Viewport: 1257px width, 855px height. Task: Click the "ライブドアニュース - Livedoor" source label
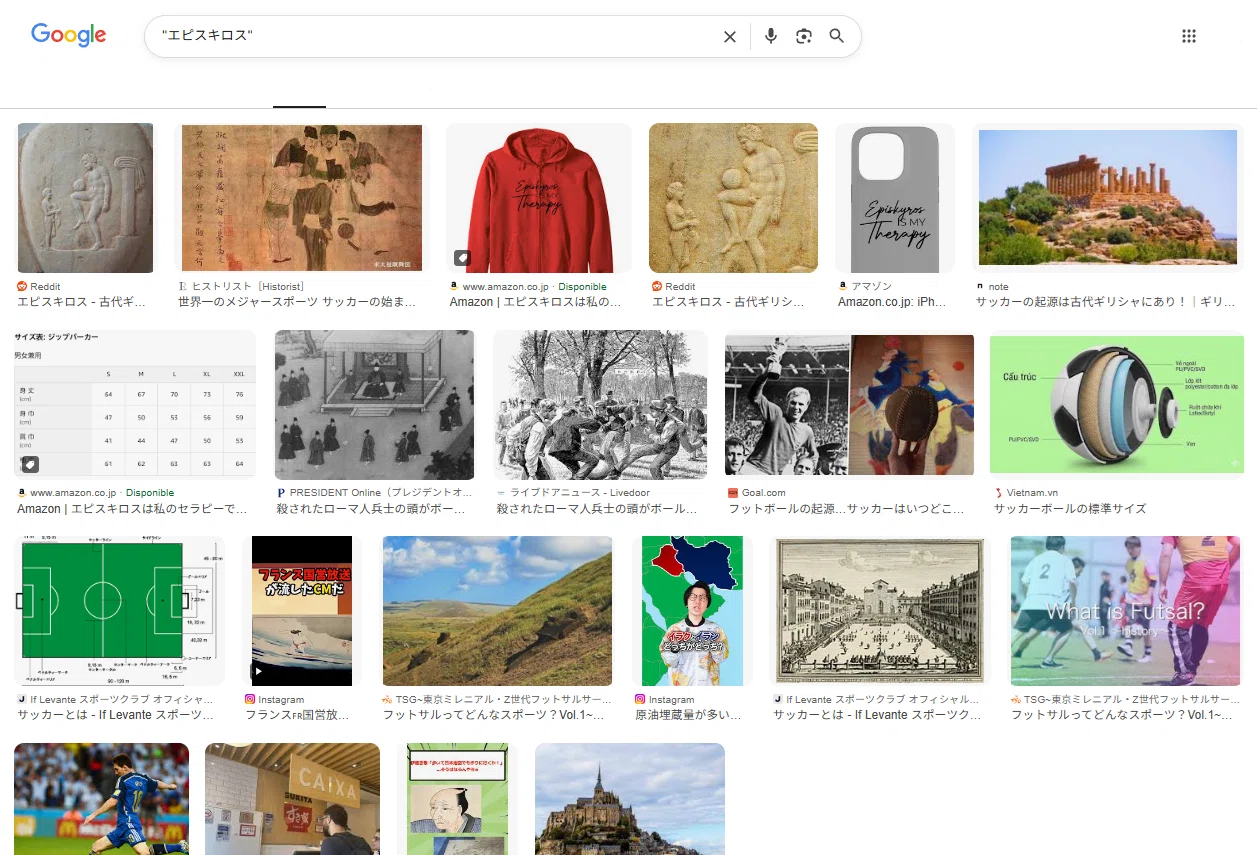pos(579,493)
